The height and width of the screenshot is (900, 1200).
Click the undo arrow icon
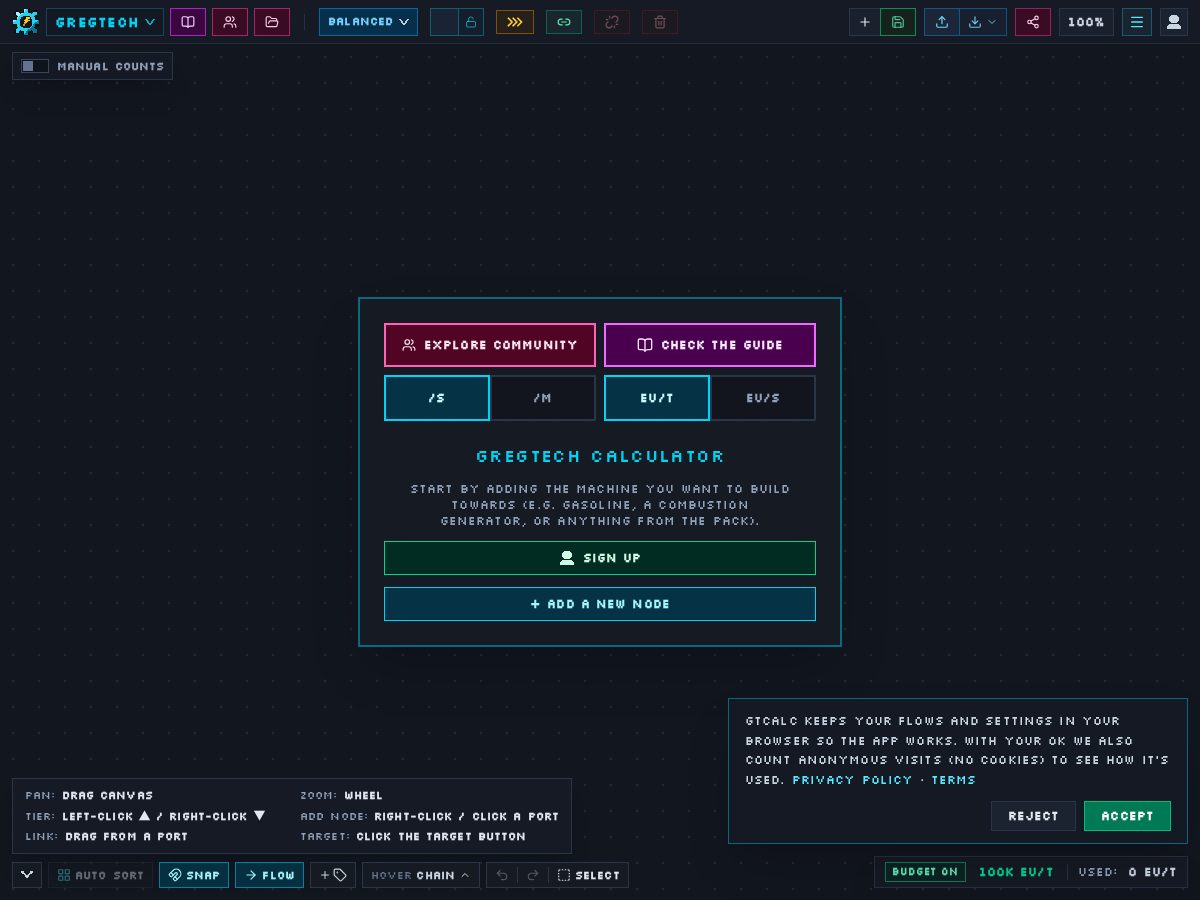click(502, 875)
